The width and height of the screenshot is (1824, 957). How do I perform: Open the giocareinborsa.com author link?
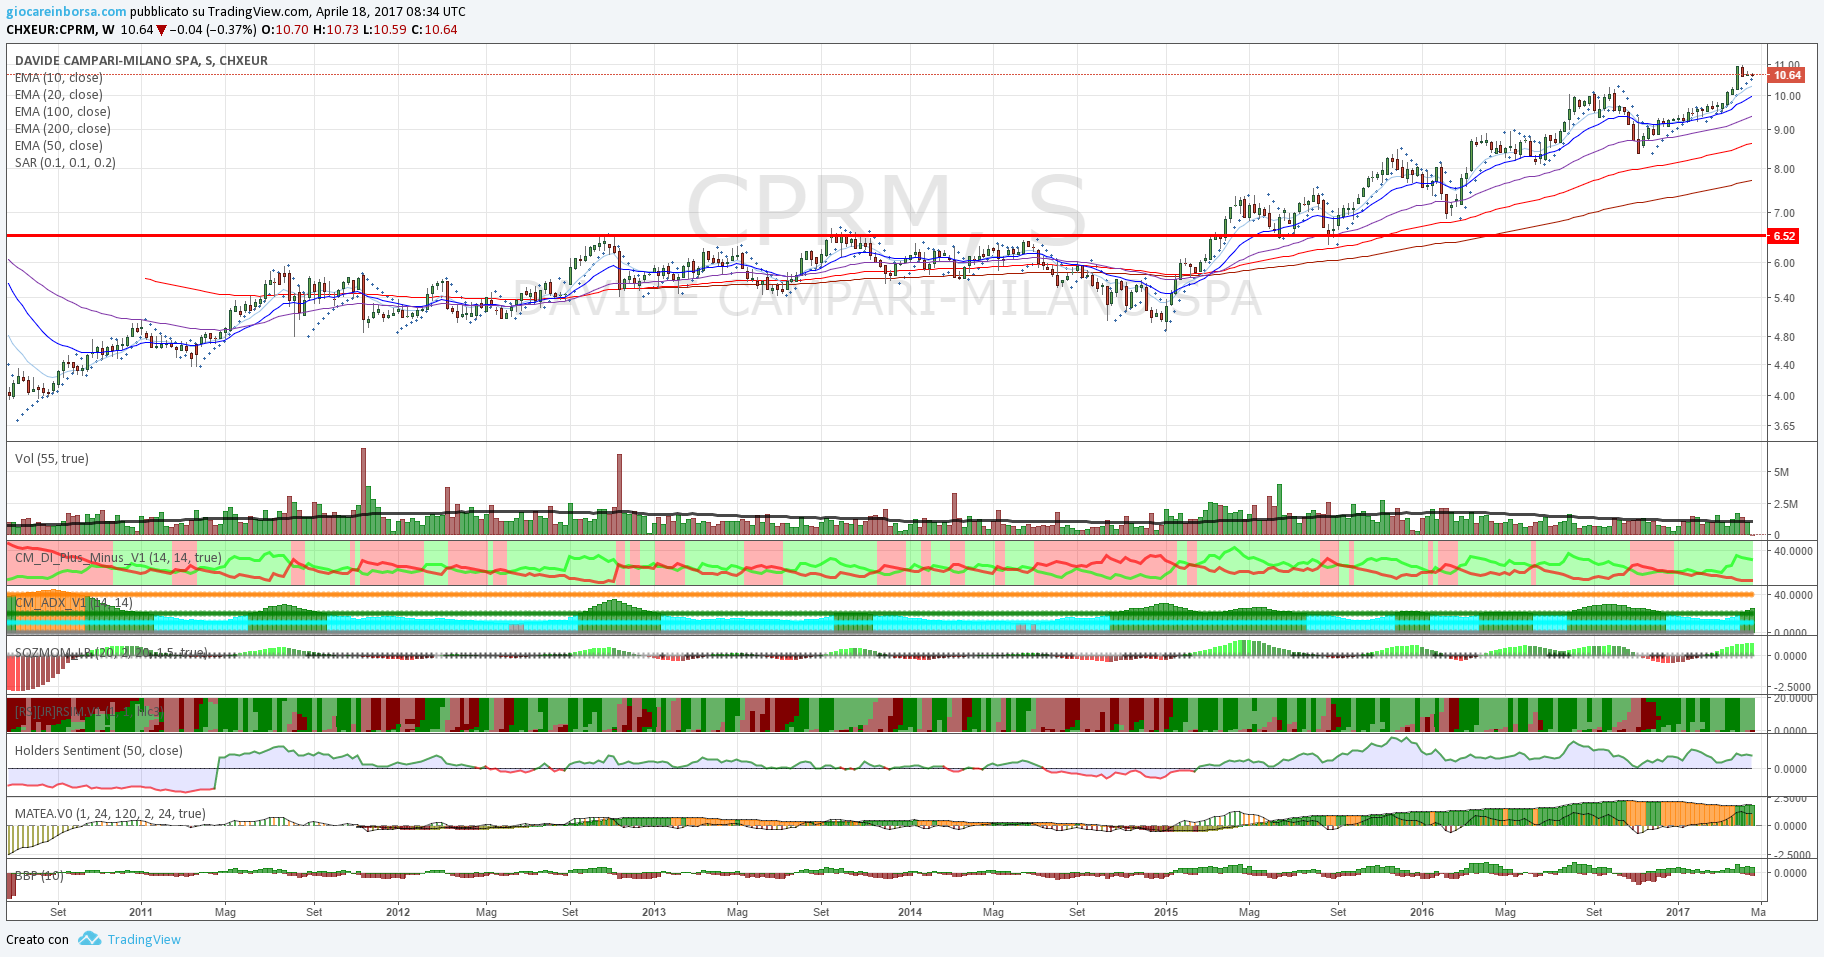point(66,11)
